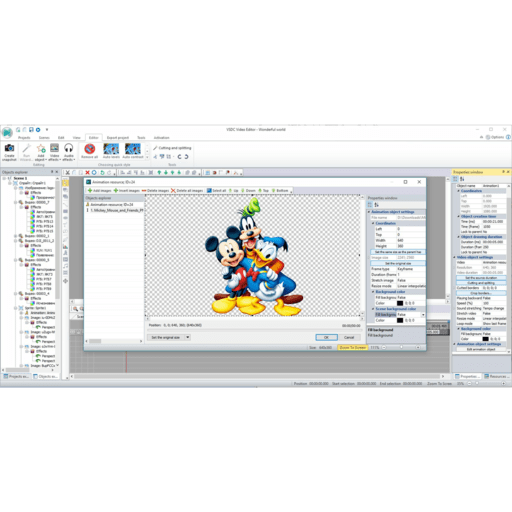Click Top arrow in animation dialog toolbar
512x512 pixels.
(x=263, y=191)
